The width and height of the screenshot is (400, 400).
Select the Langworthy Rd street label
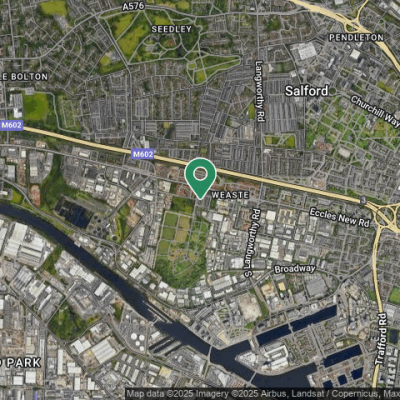259,91
